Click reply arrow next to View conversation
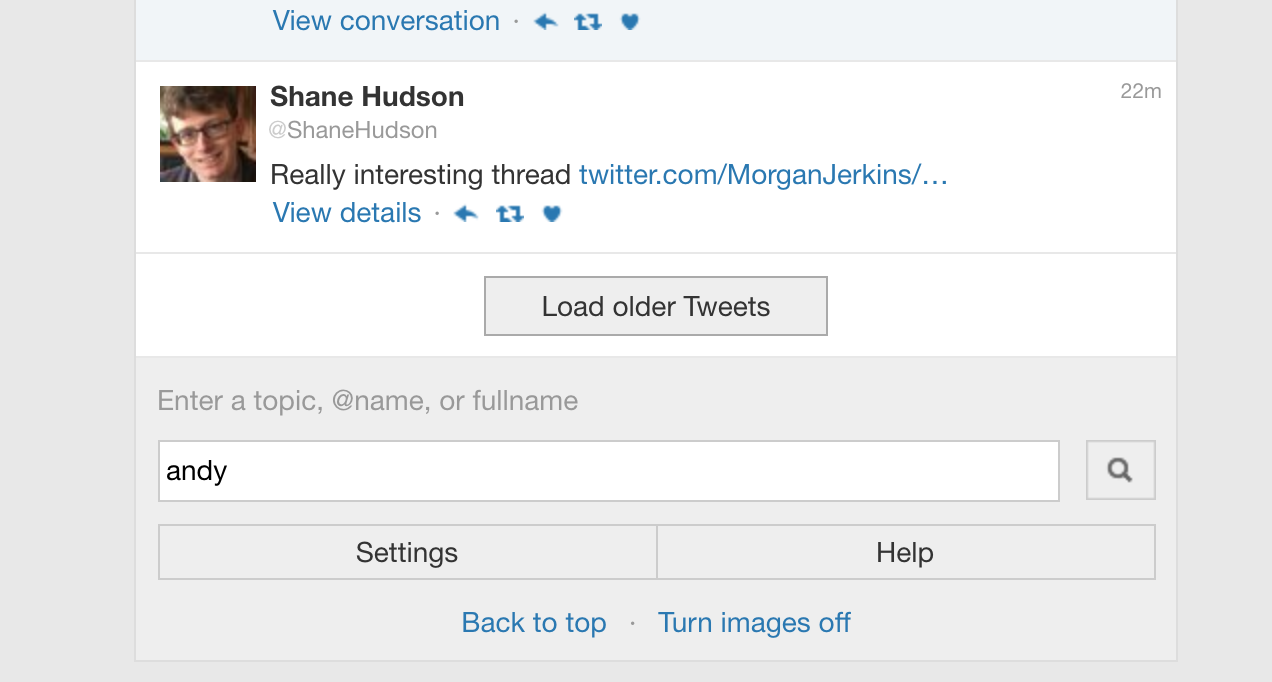1272x682 pixels. point(545,21)
